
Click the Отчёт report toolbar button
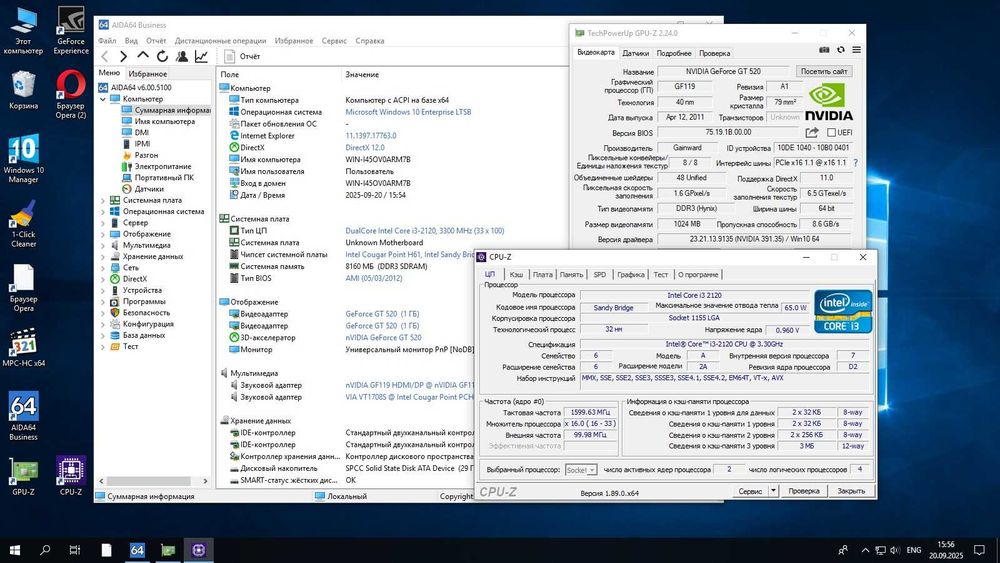click(x=242, y=57)
